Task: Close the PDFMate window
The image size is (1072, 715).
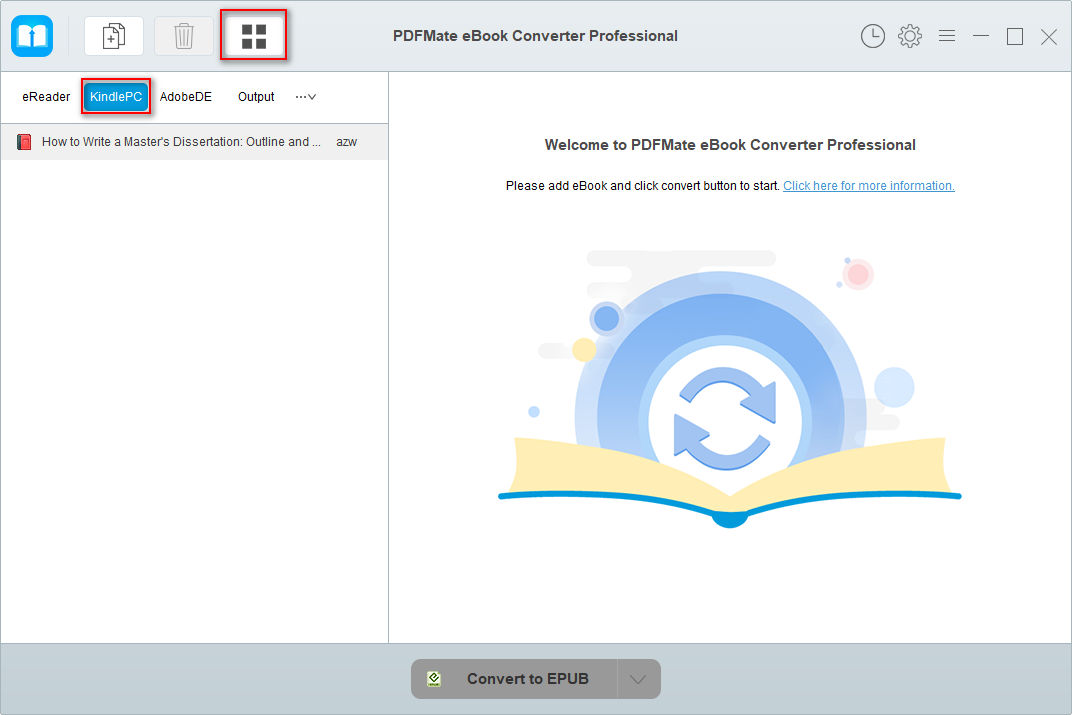Action: click(1049, 36)
